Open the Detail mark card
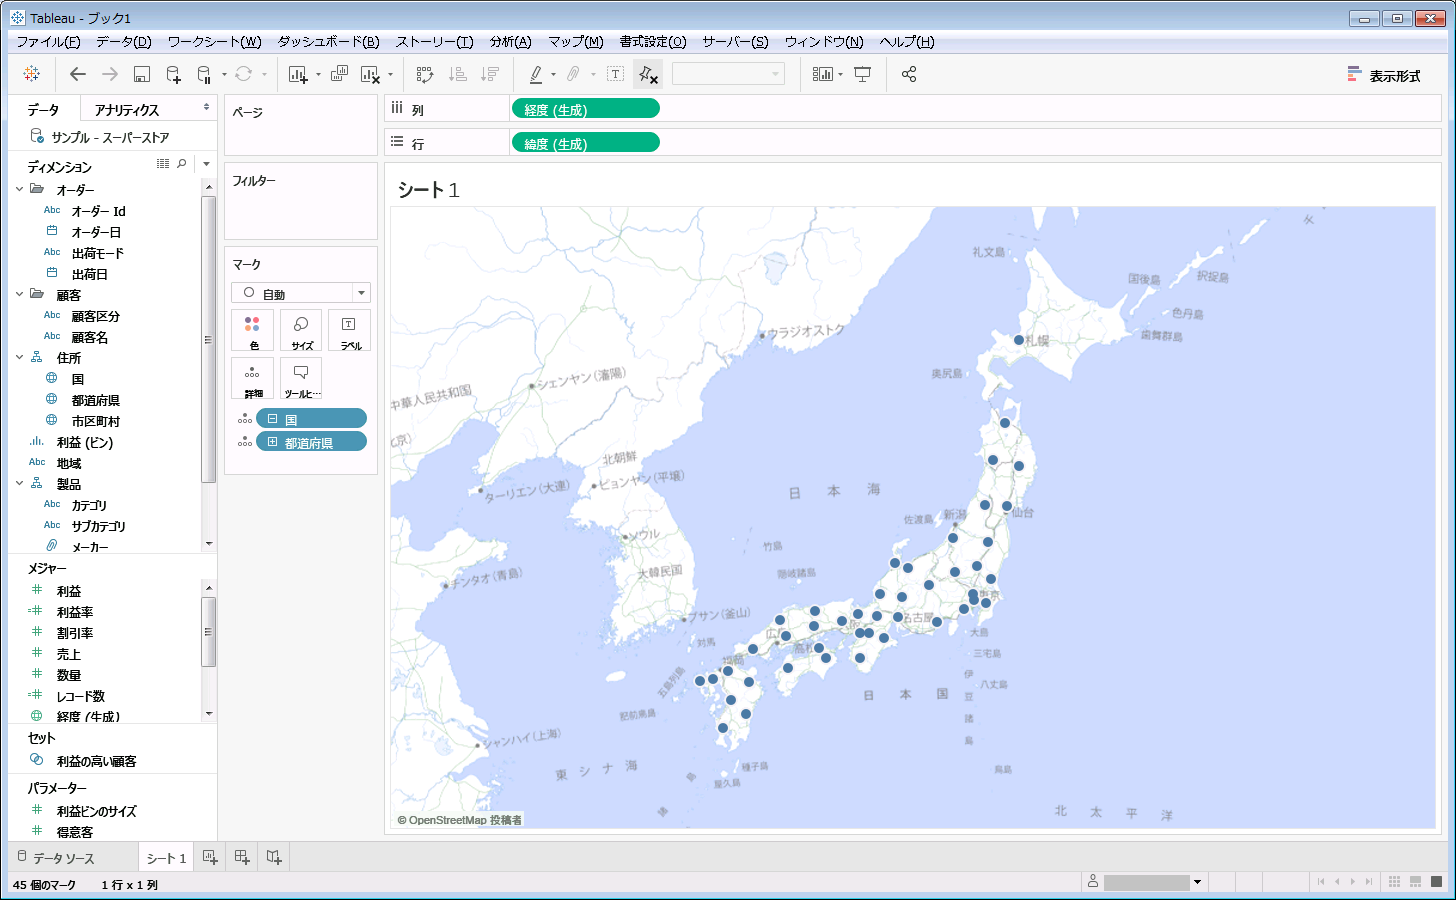 [x=252, y=378]
